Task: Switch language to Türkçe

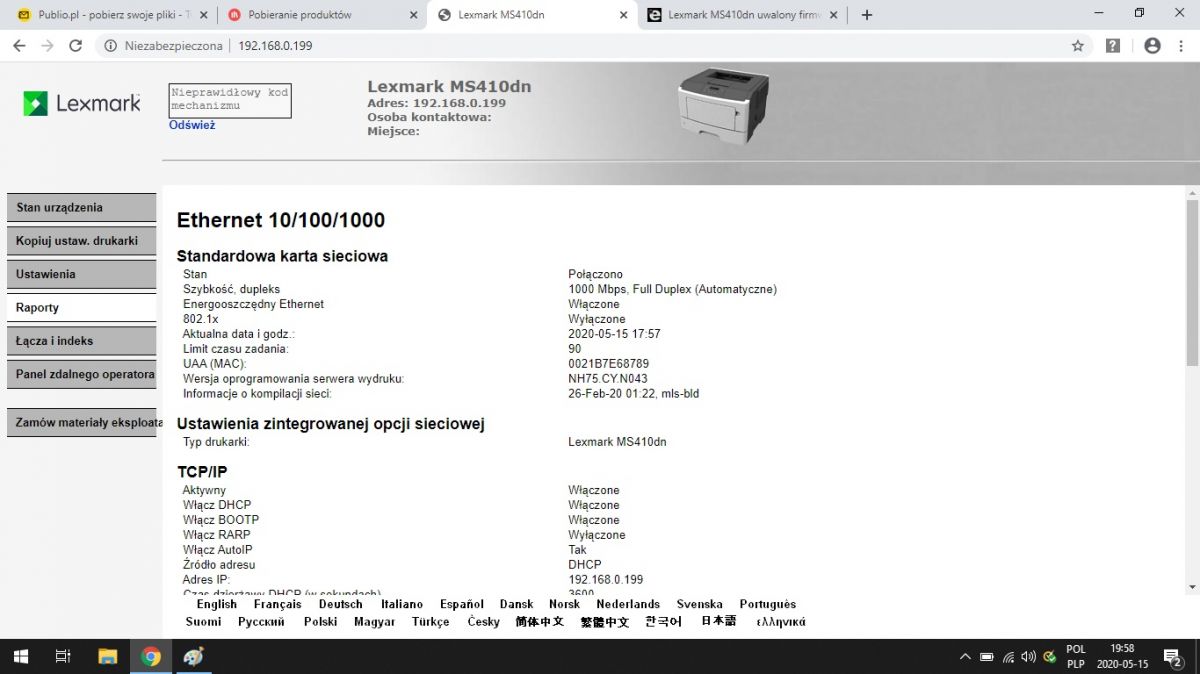Action: 431,622
